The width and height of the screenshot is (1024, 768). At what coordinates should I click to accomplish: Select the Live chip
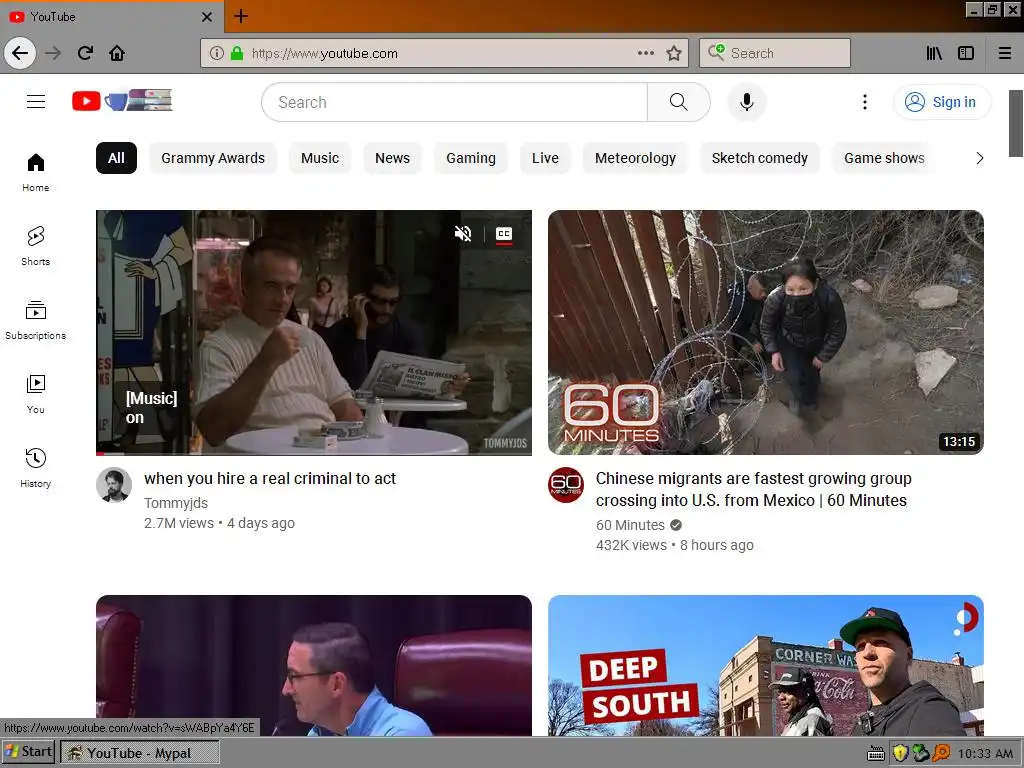coord(545,158)
